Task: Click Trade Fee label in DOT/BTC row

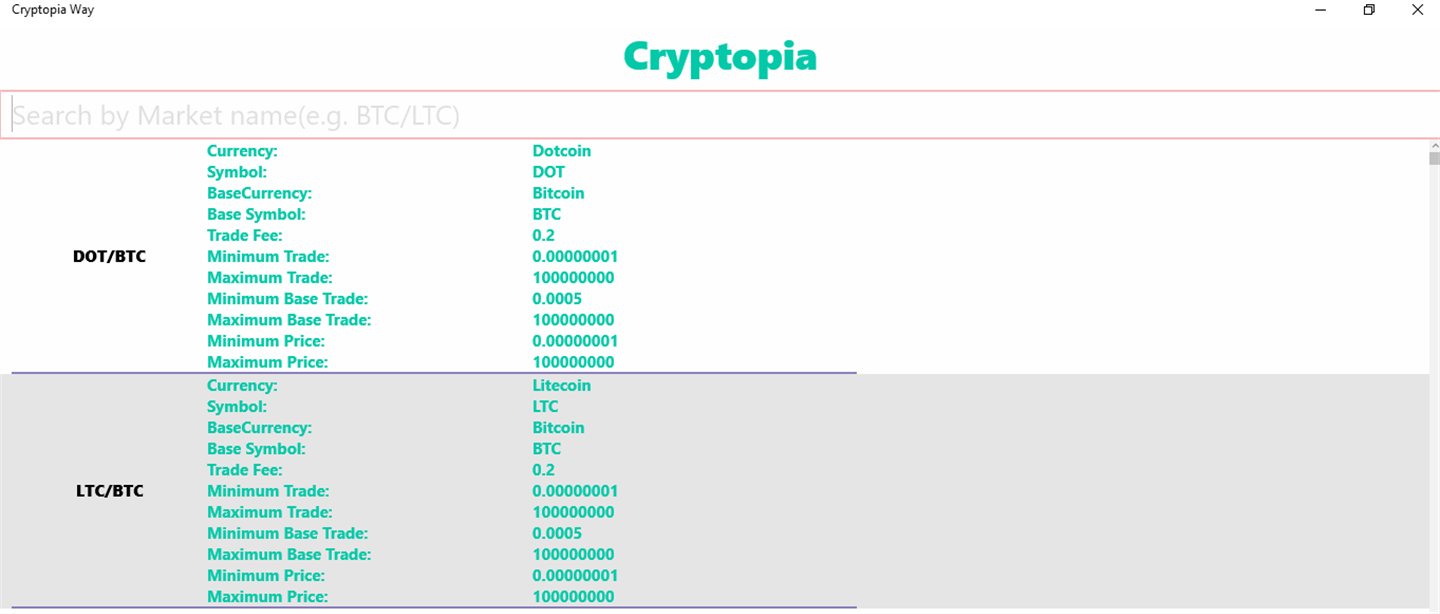Action: 245,235
